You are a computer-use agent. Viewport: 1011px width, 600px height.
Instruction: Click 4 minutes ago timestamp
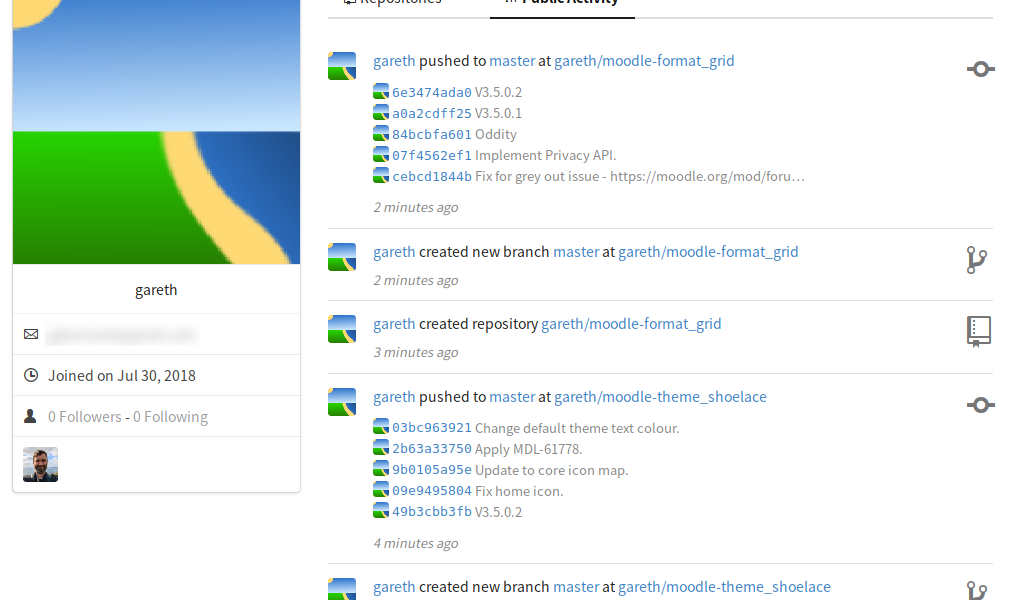(x=416, y=543)
